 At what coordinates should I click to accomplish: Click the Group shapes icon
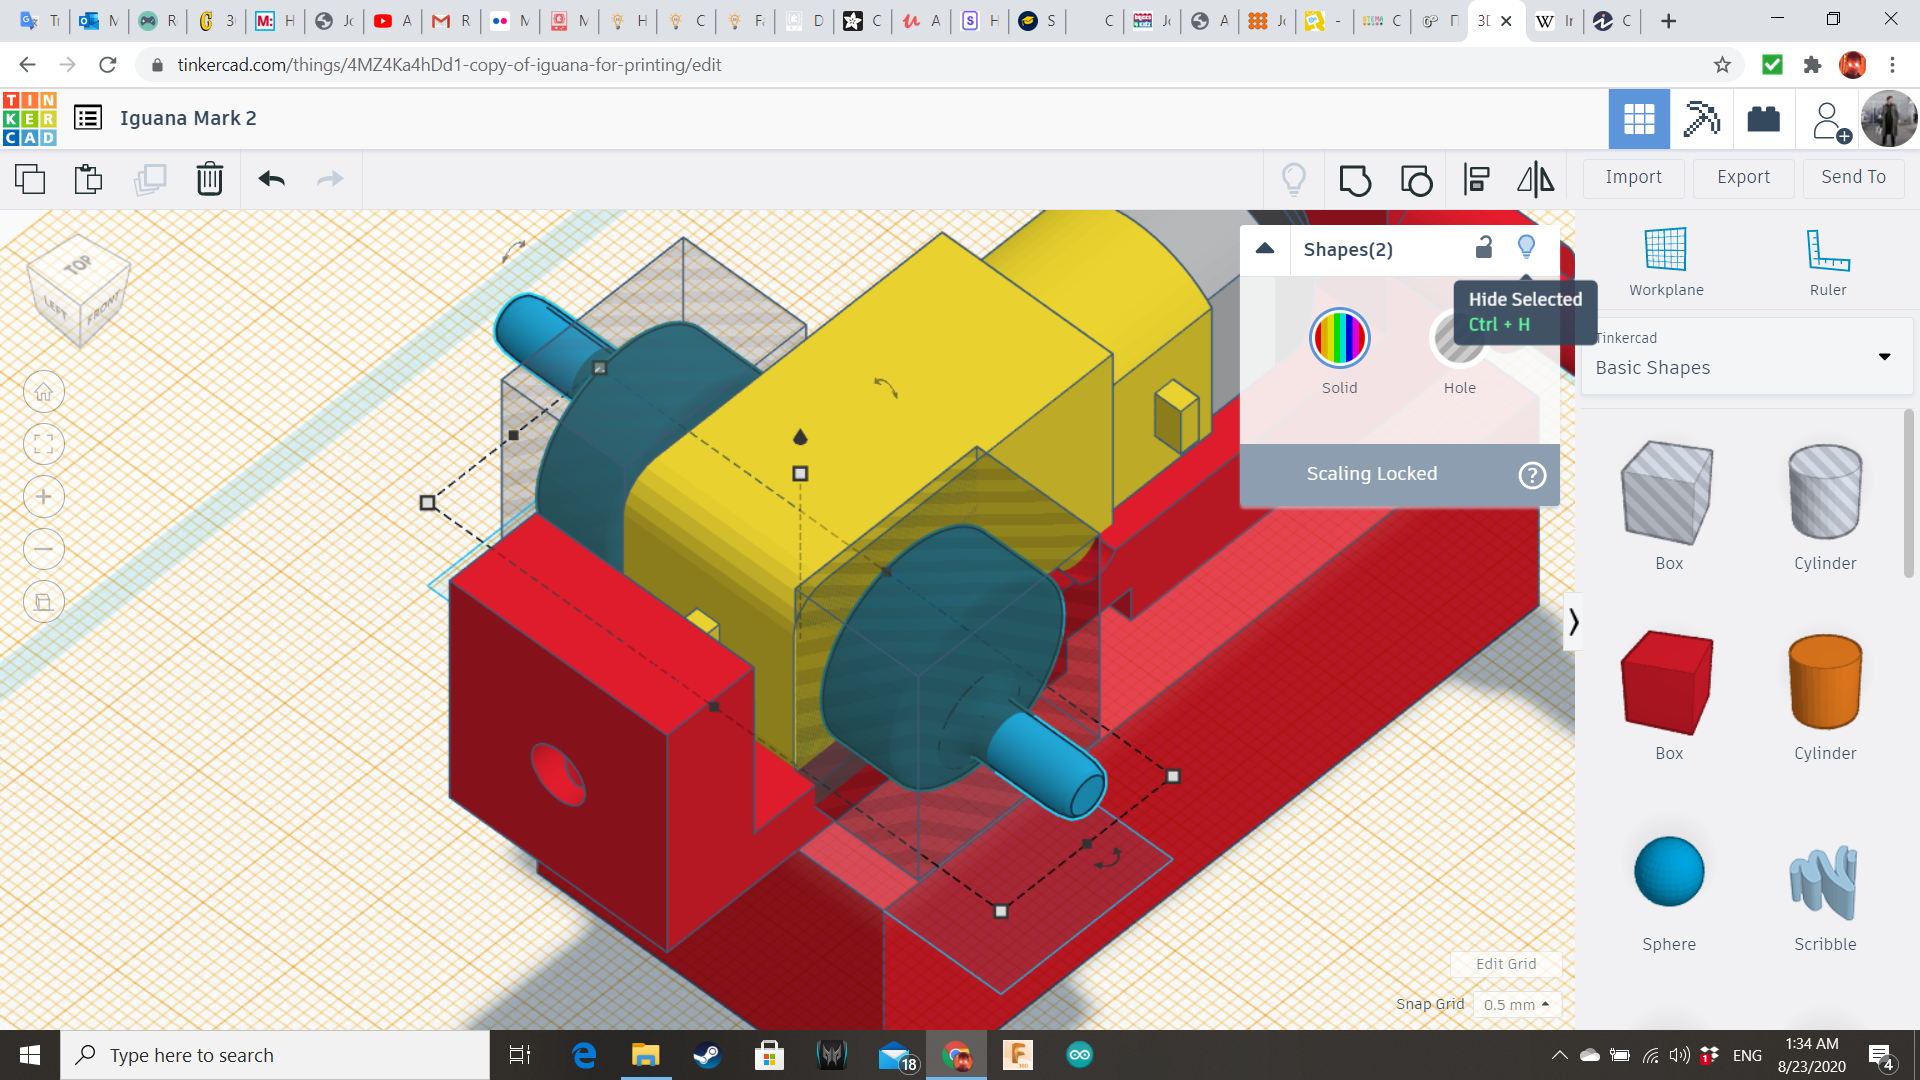(1355, 180)
